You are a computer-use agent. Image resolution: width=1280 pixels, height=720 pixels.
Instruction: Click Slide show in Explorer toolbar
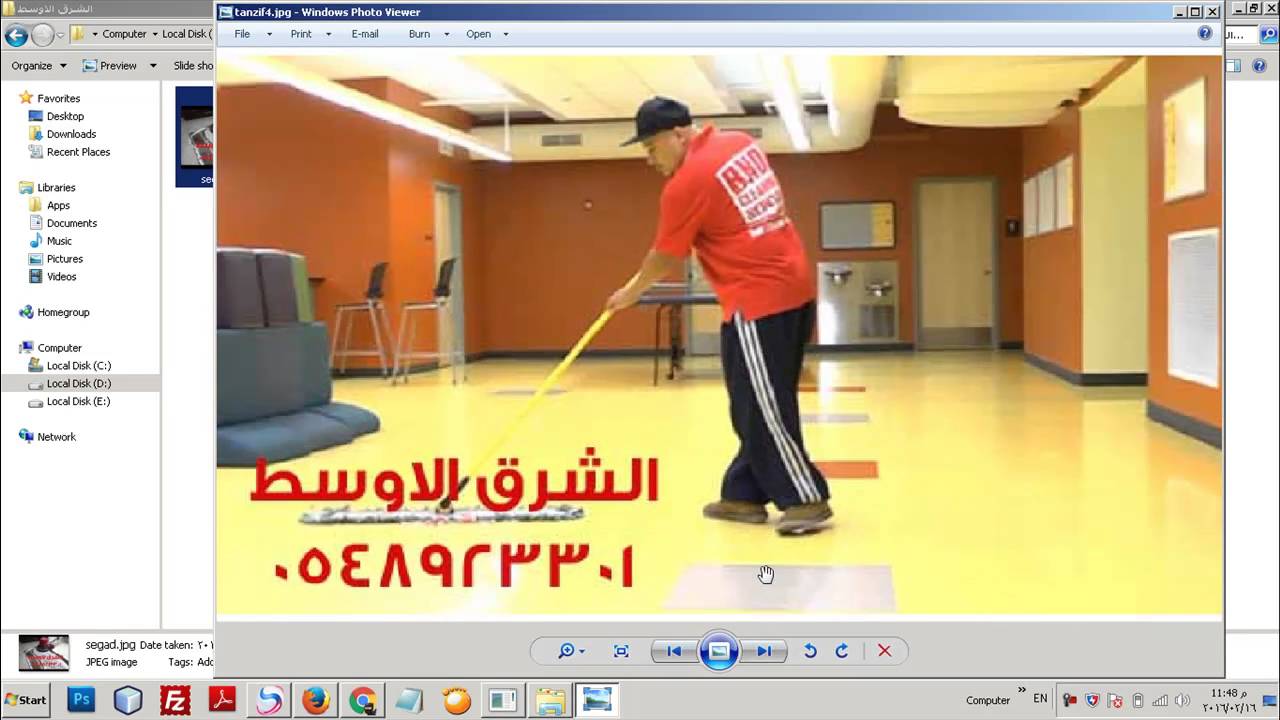[x=193, y=66]
